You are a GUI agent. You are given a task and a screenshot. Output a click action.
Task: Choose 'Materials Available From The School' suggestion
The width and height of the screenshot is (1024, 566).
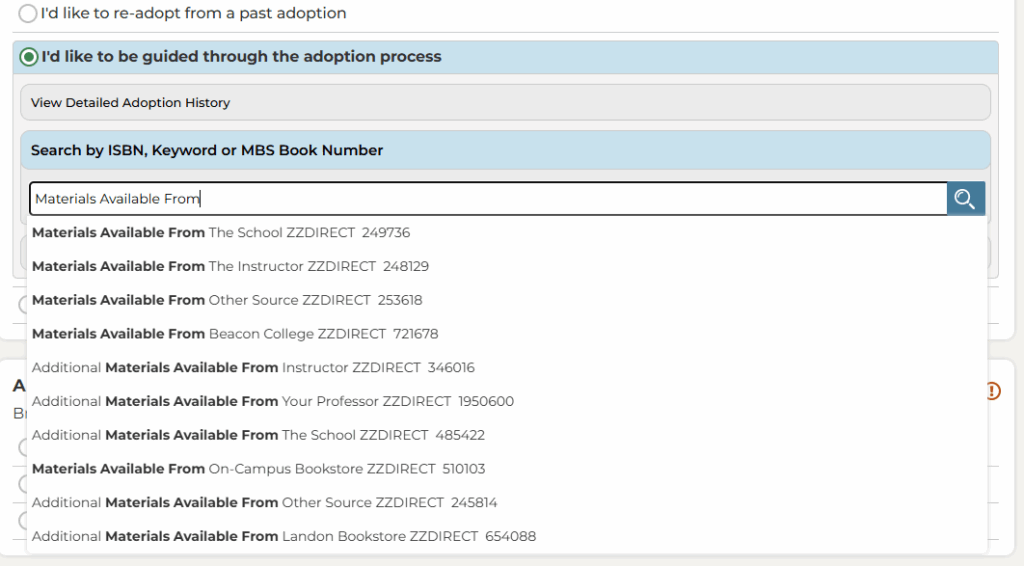221,233
